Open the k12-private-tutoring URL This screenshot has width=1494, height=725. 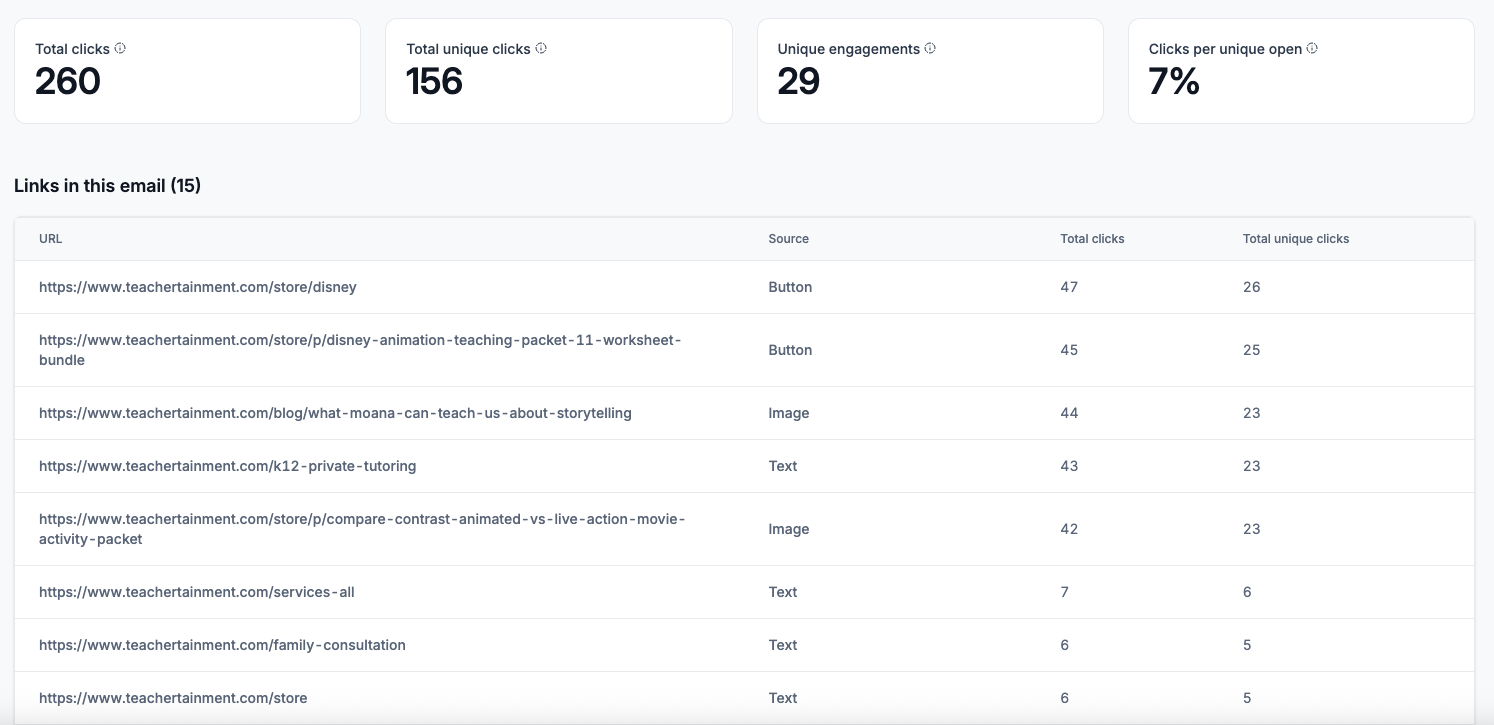[x=228, y=466]
